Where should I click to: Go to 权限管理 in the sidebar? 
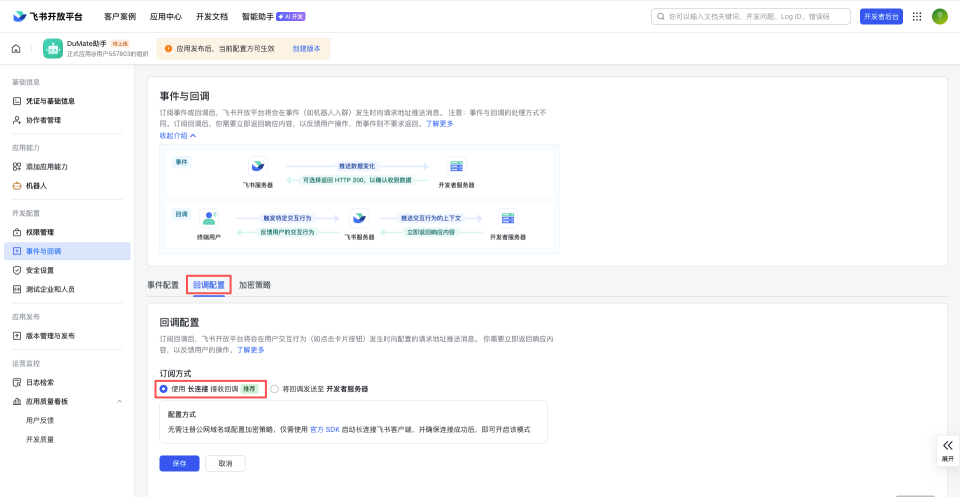(40, 232)
